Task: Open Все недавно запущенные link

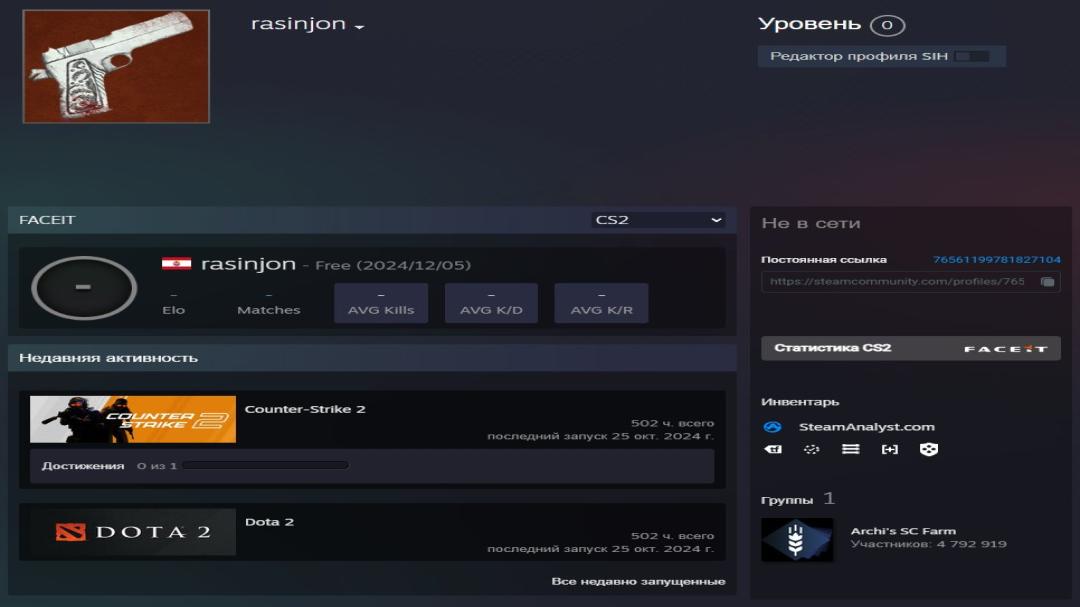Action: [638, 582]
